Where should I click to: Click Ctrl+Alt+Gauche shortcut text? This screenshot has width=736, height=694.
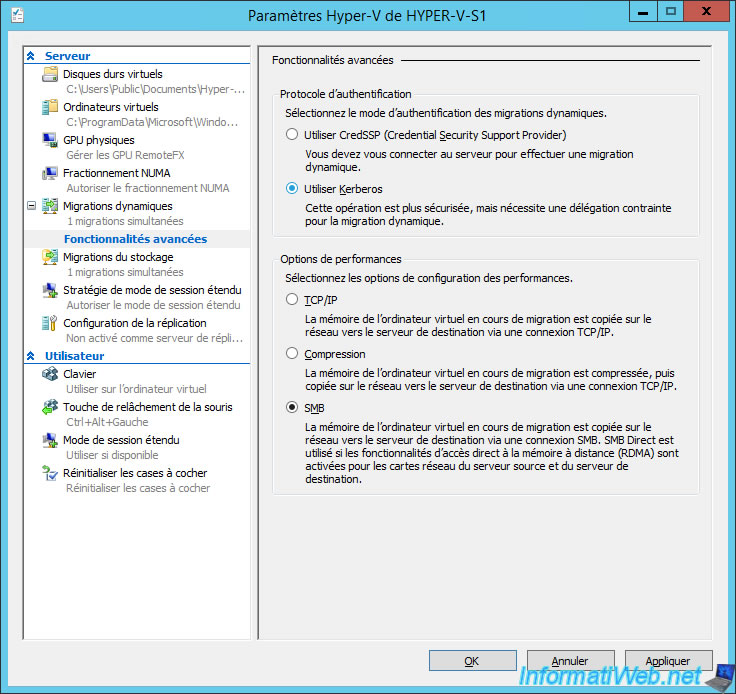point(107,422)
